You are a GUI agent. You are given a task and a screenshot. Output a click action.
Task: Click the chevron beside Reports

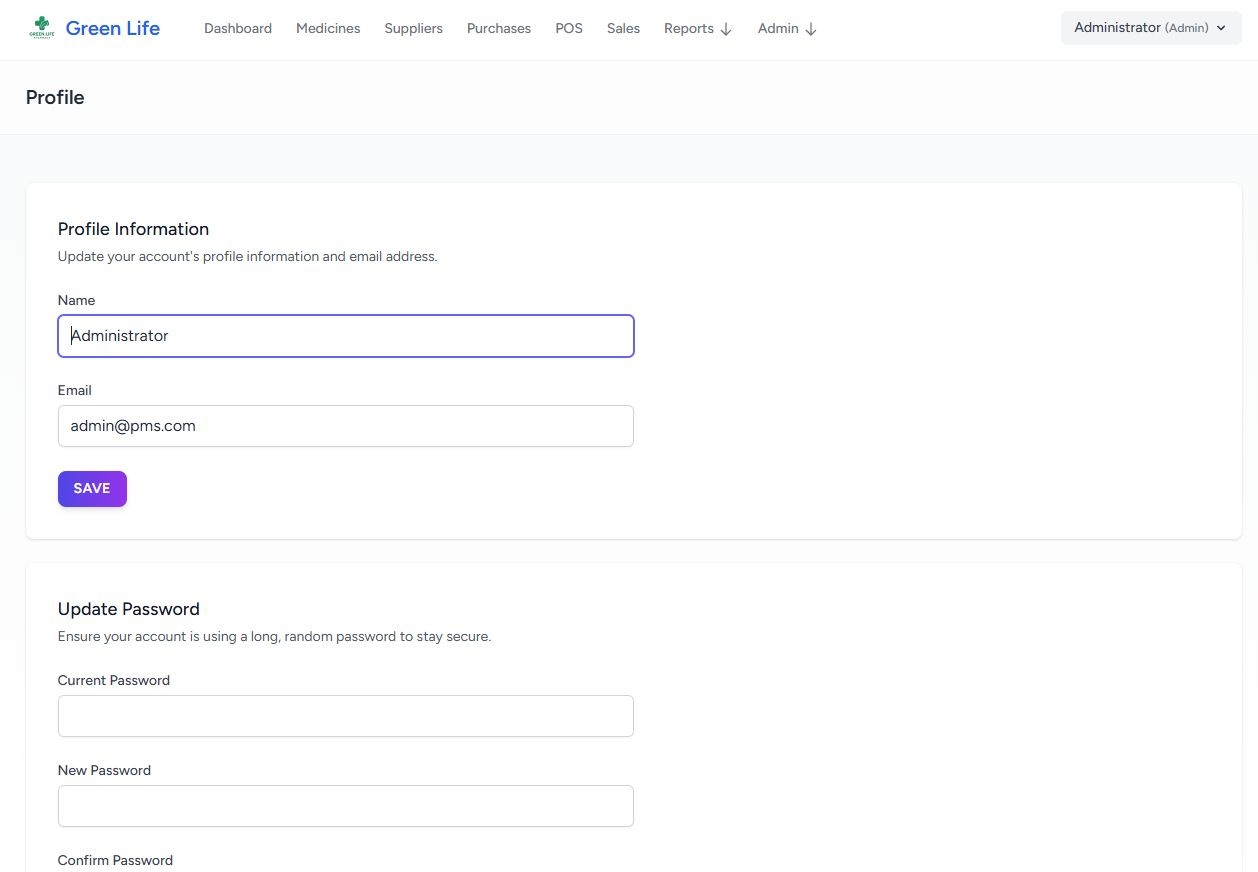point(728,29)
